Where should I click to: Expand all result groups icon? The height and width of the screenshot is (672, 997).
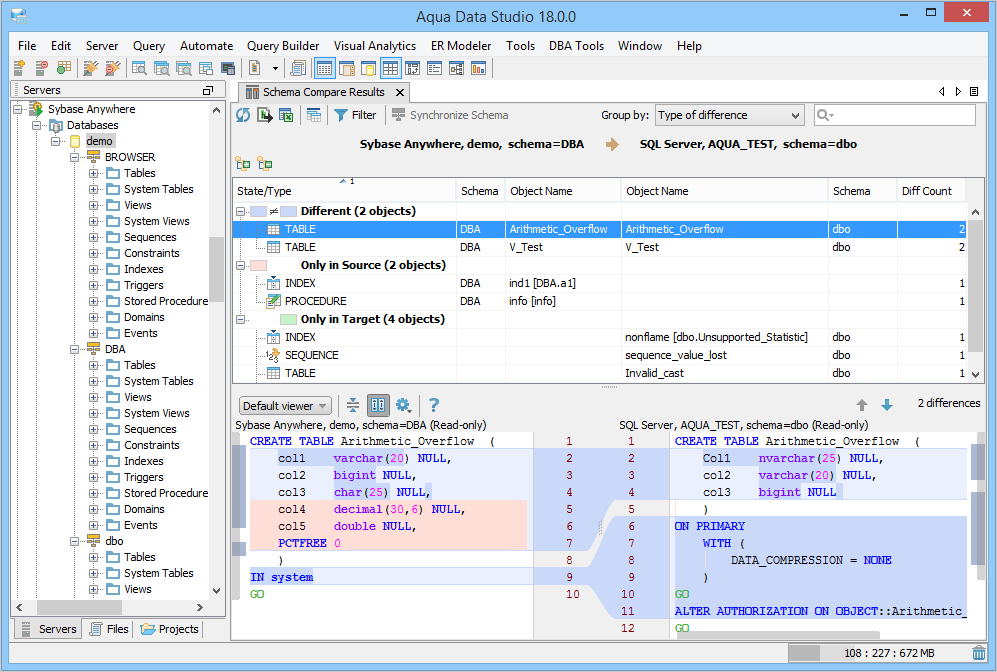tap(243, 164)
